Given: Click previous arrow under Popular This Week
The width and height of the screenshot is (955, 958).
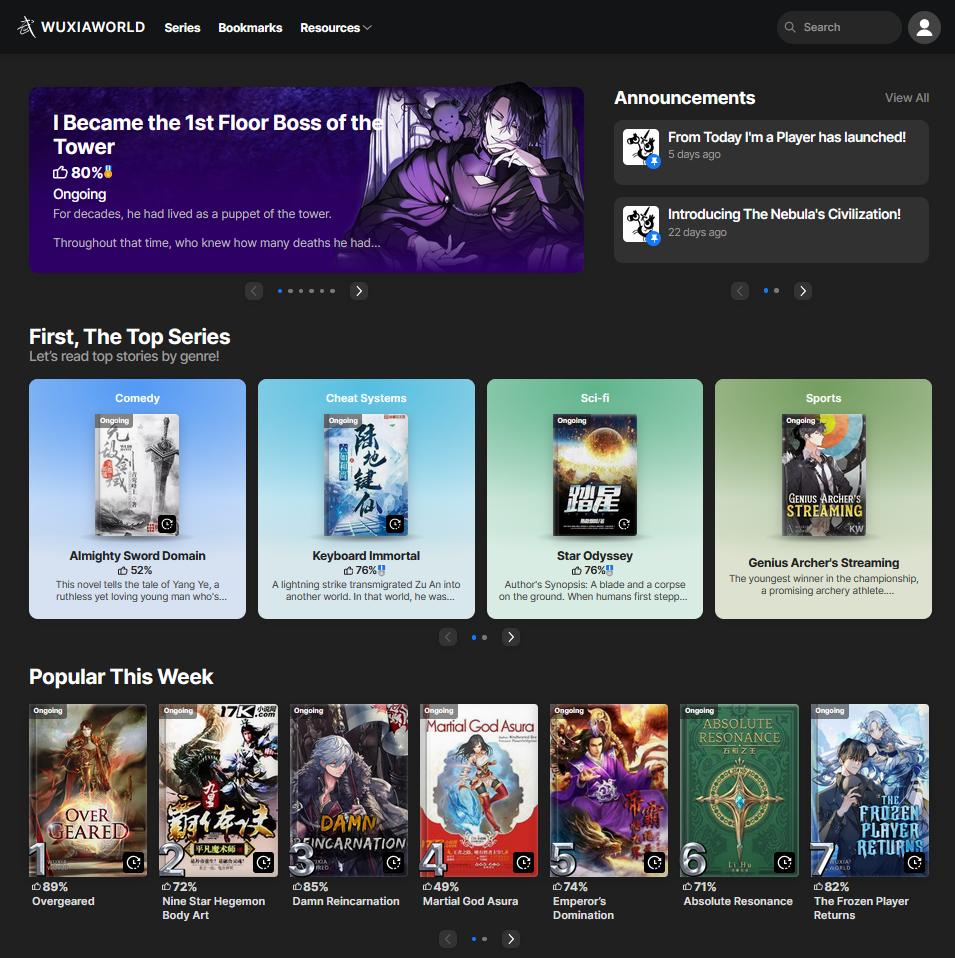Looking at the screenshot, I should click(x=448, y=938).
